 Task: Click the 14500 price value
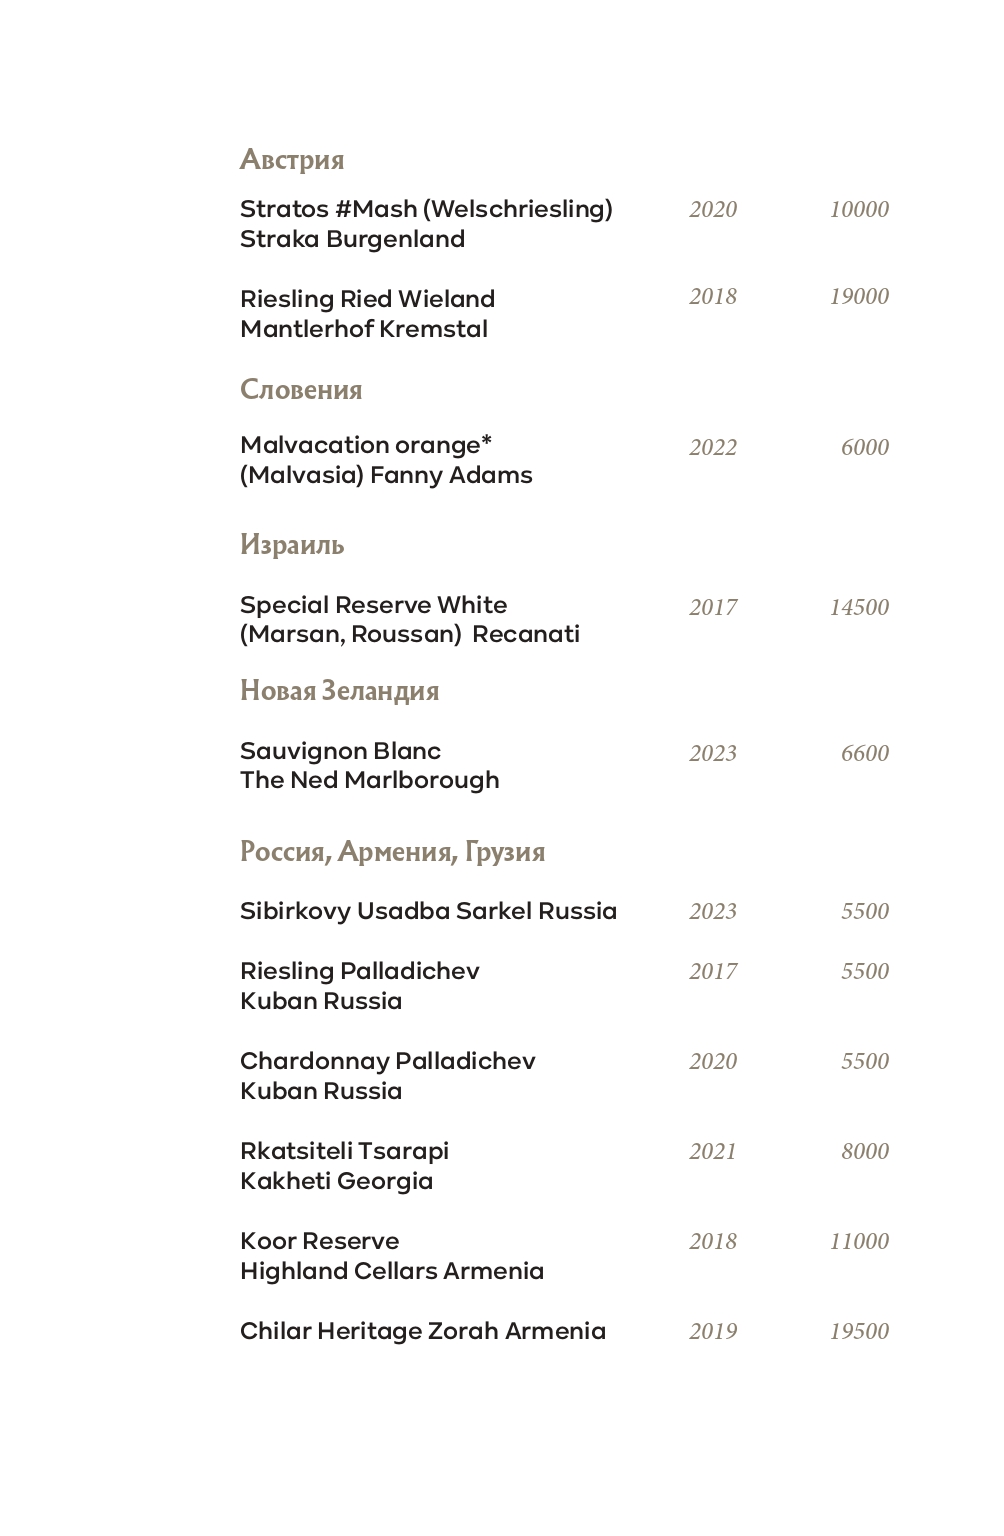point(858,607)
